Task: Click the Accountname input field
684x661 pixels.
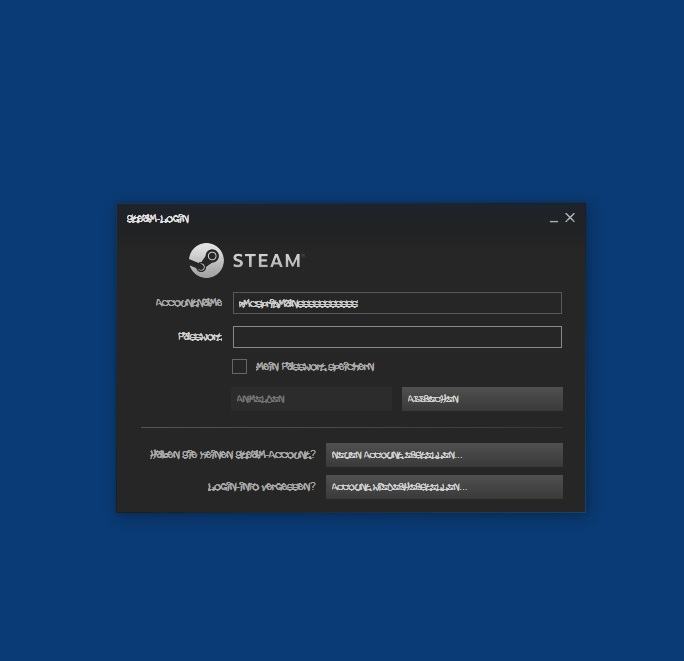Action: (397, 303)
